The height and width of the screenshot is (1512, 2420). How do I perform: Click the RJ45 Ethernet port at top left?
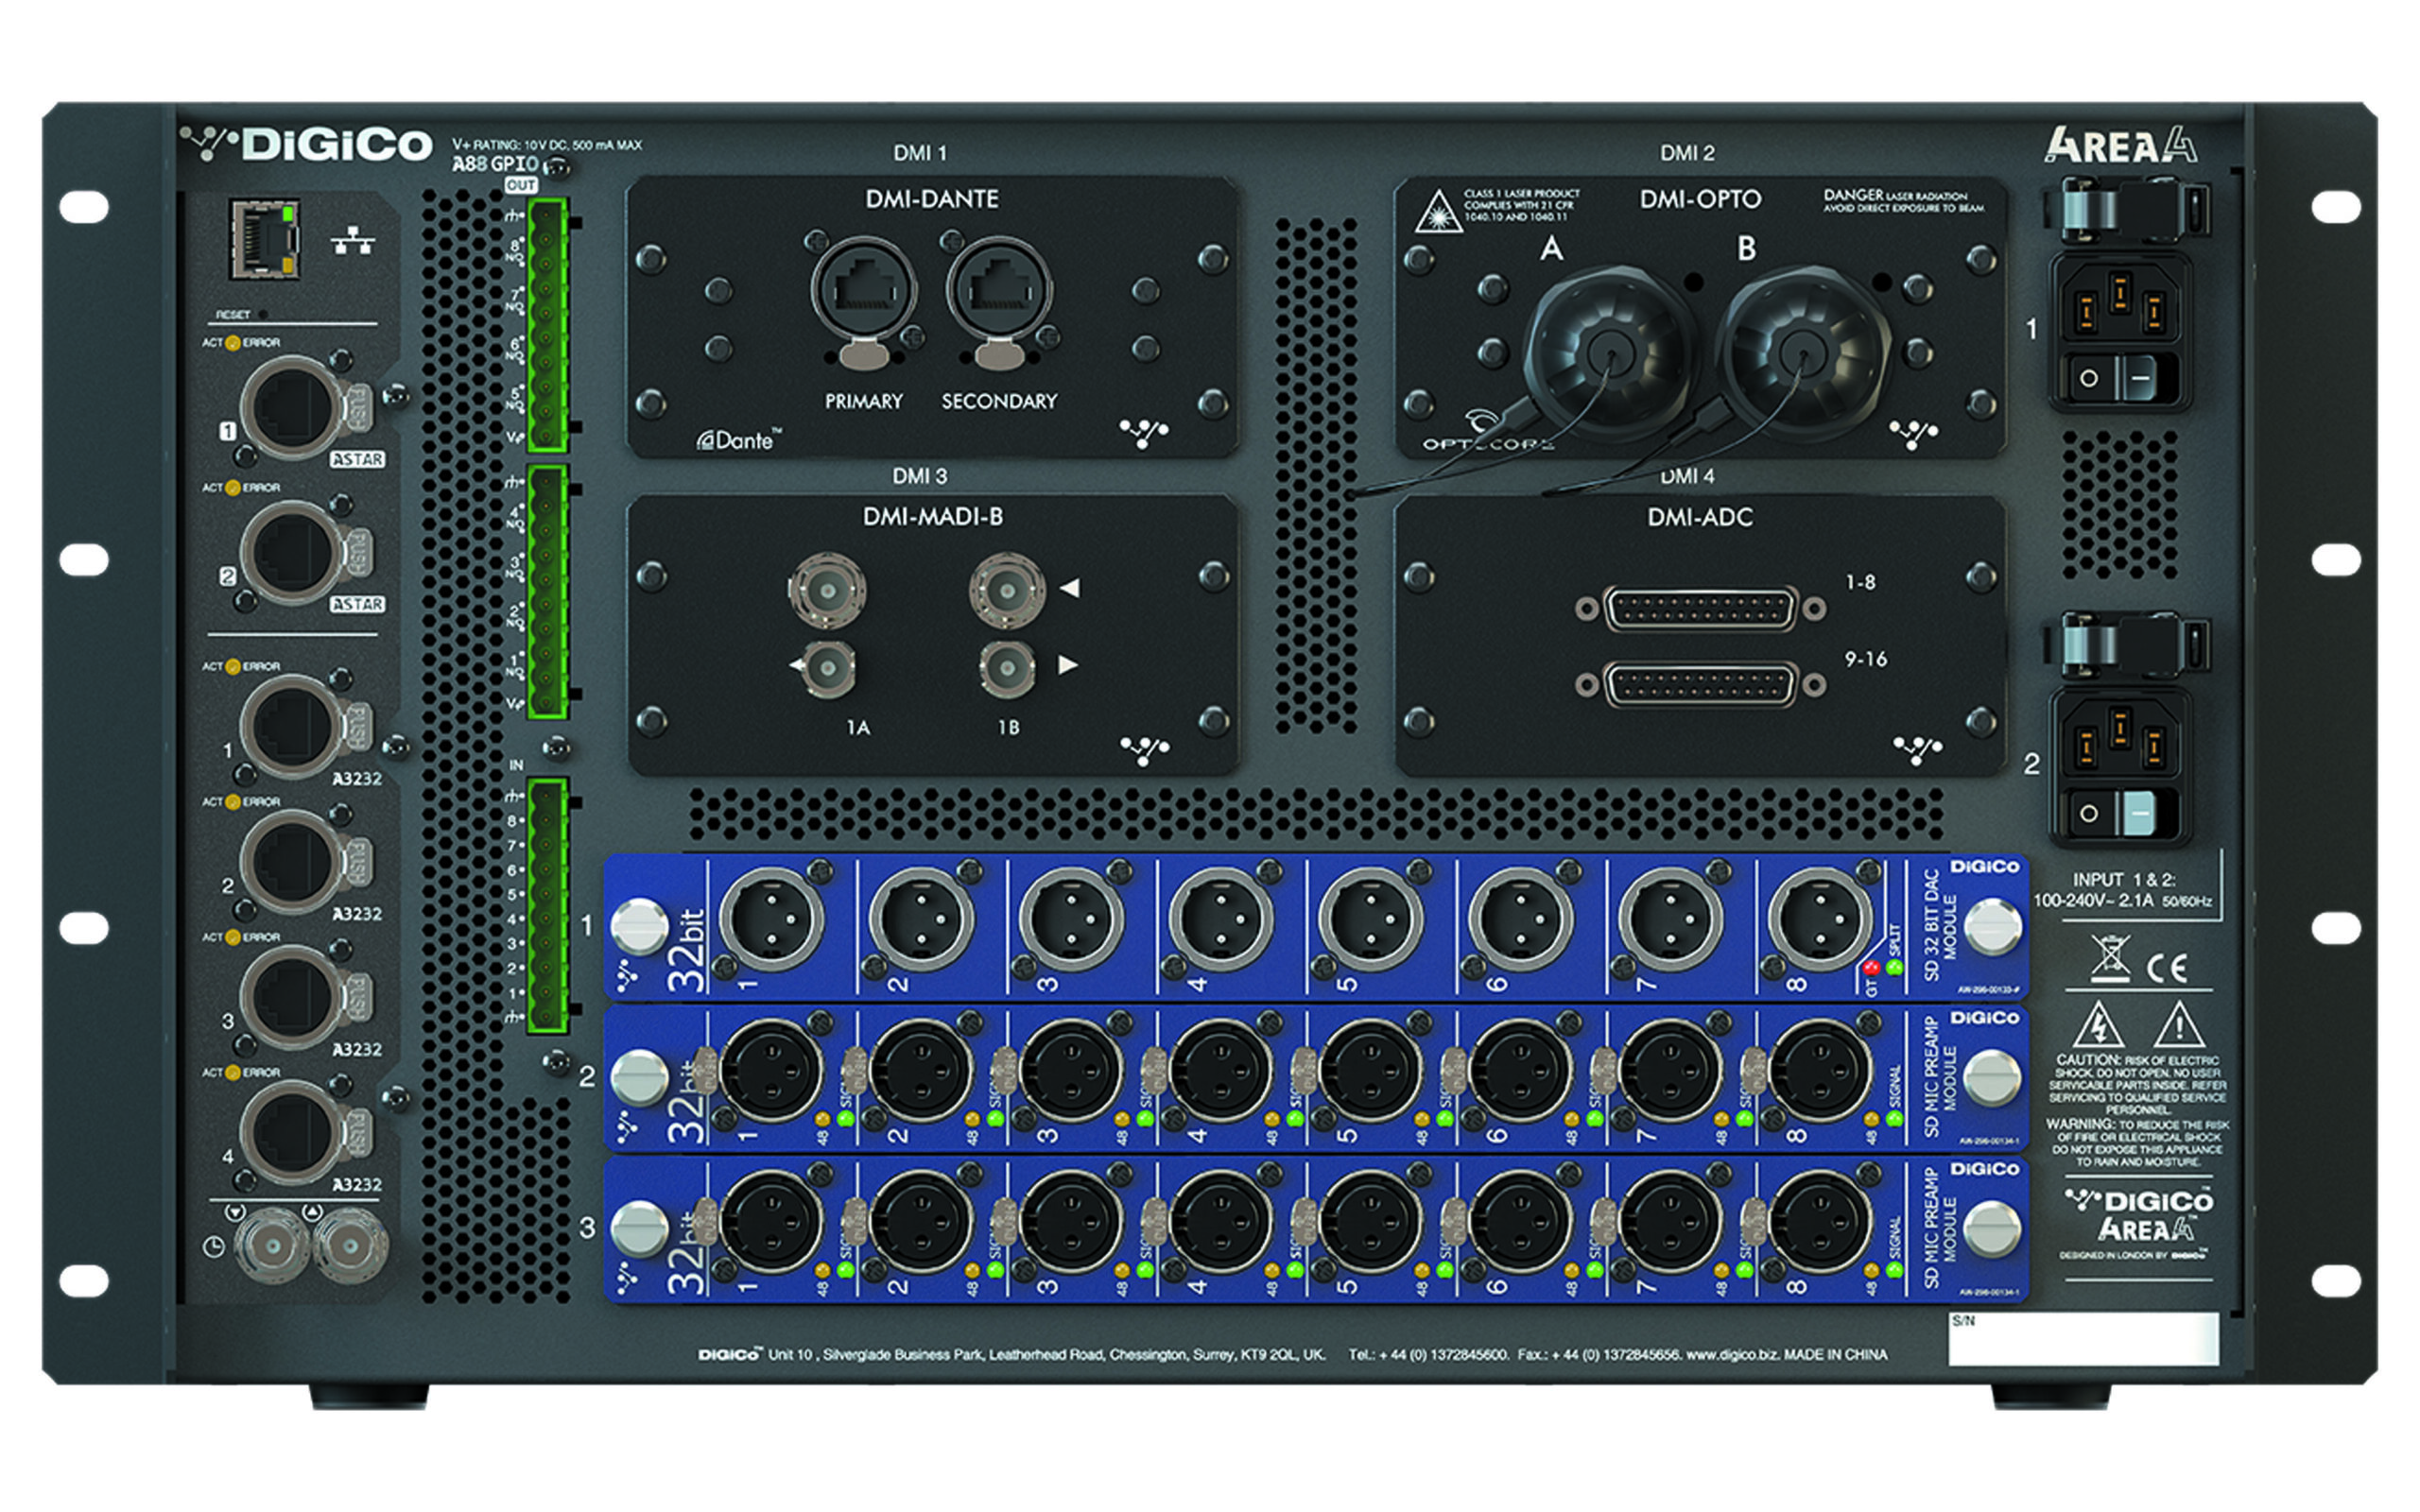pyautogui.click(x=265, y=238)
